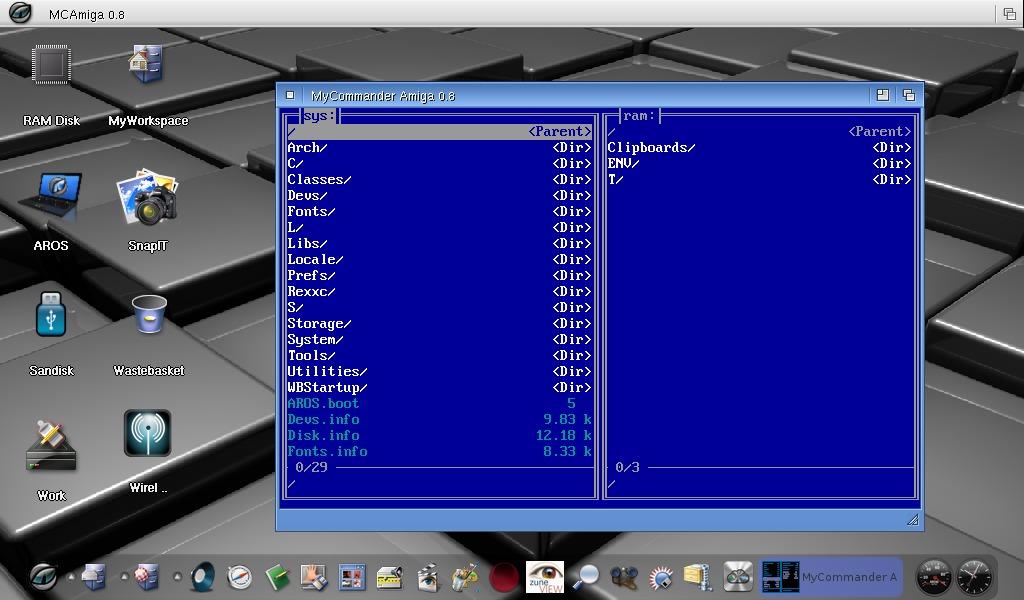Open the Wirel.. wireless desktop icon
This screenshot has width=1024, height=600.
click(x=148, y=433)
